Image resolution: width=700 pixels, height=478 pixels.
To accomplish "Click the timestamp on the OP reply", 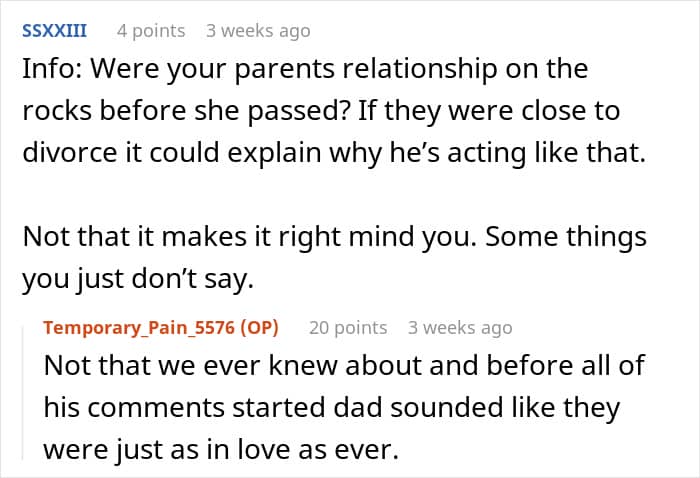I will click(x=460, y=328).
